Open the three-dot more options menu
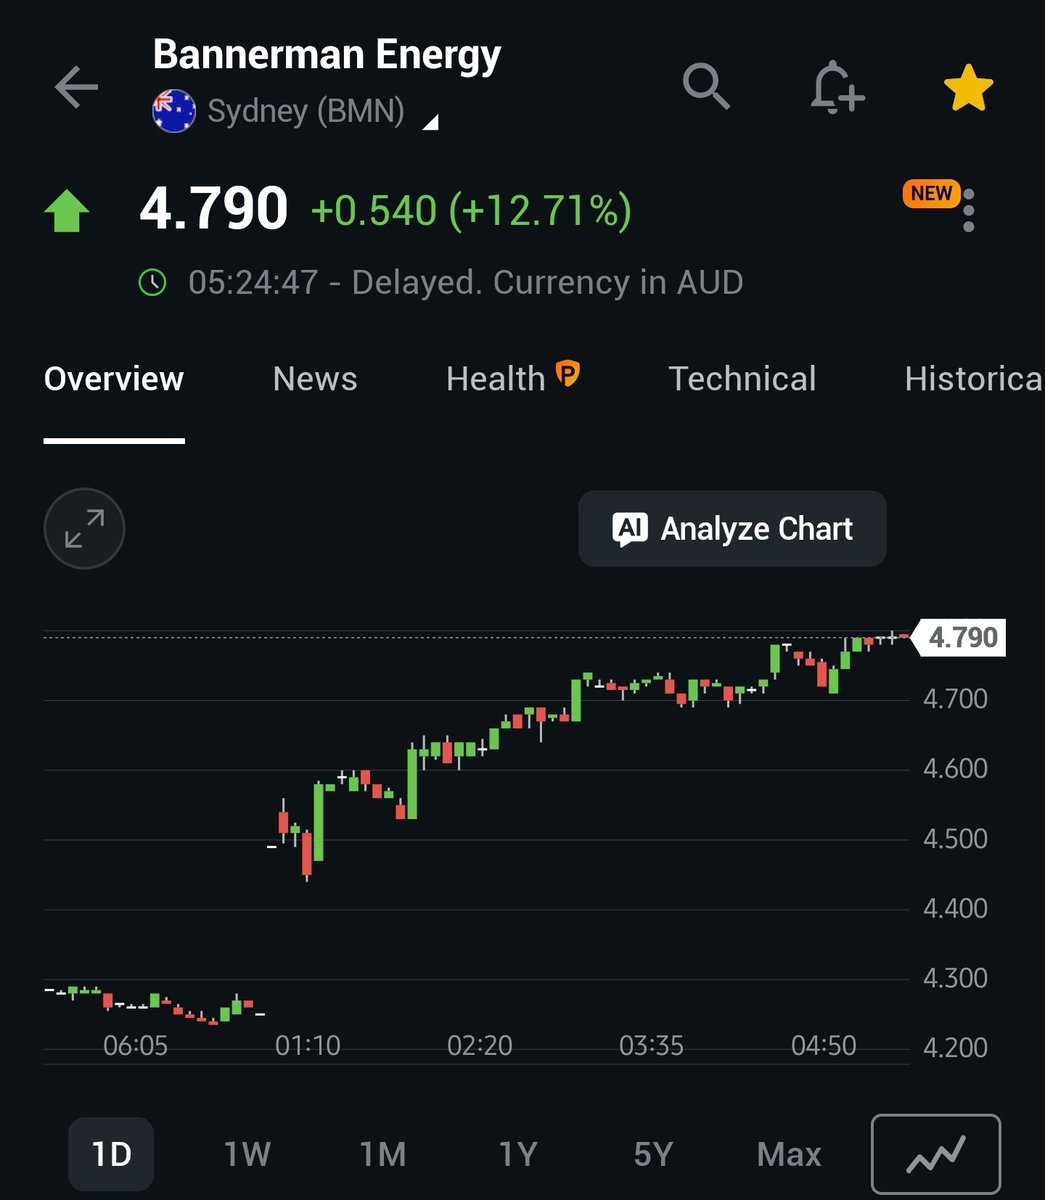The height and width of the screenshot is (1200, 1045). coord(968,210)
